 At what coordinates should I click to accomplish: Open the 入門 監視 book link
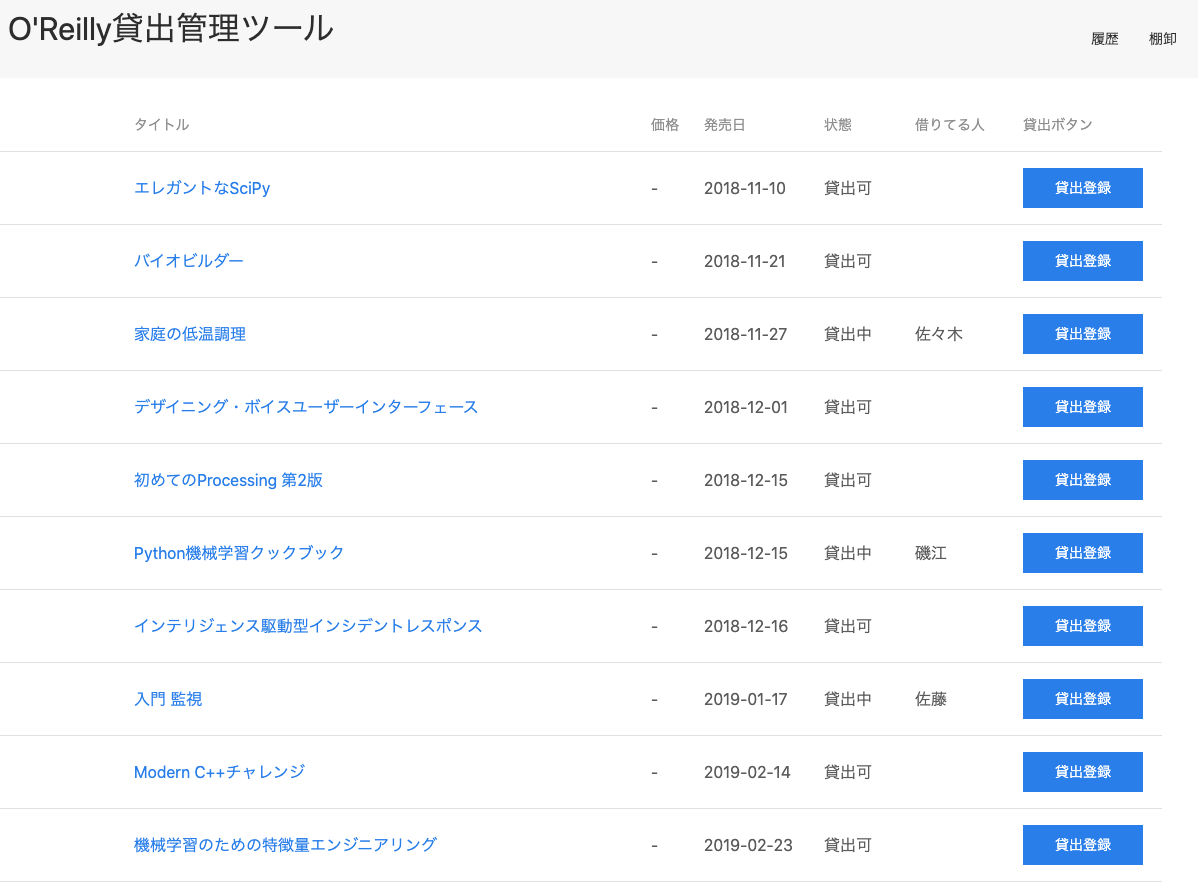tap(168, 699)
